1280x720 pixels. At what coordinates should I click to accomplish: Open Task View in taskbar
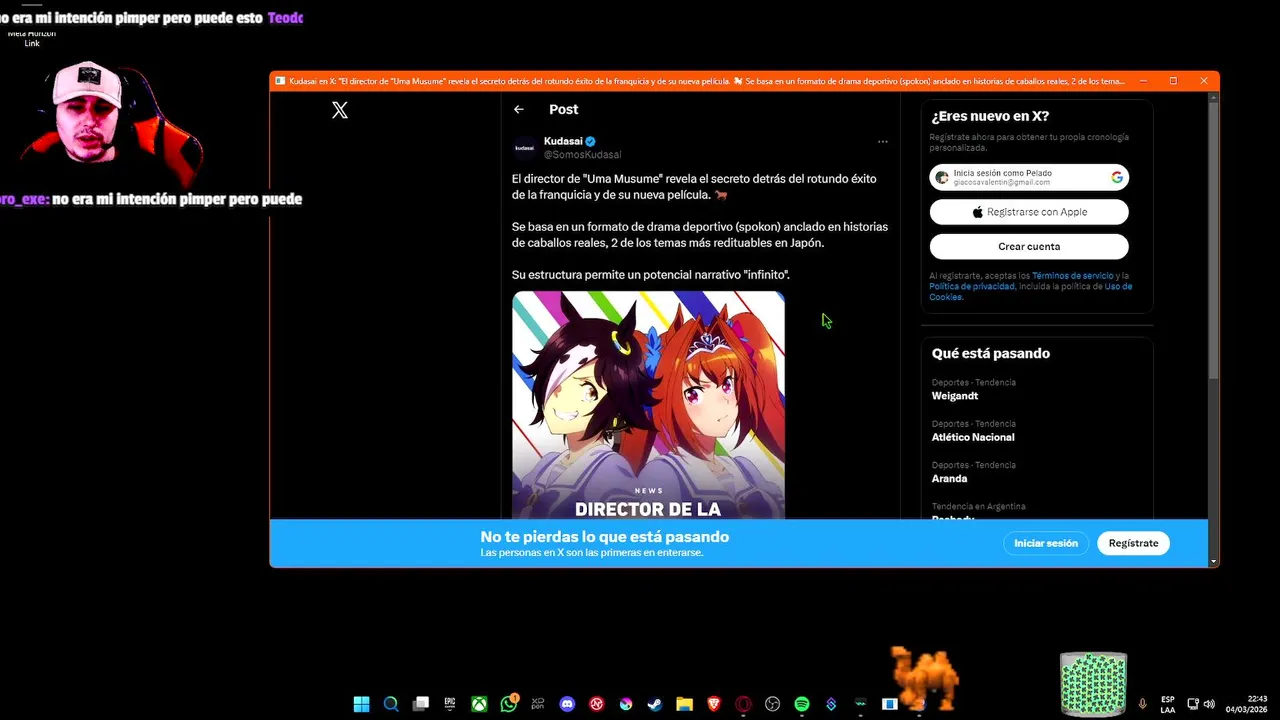coord(421,704)
